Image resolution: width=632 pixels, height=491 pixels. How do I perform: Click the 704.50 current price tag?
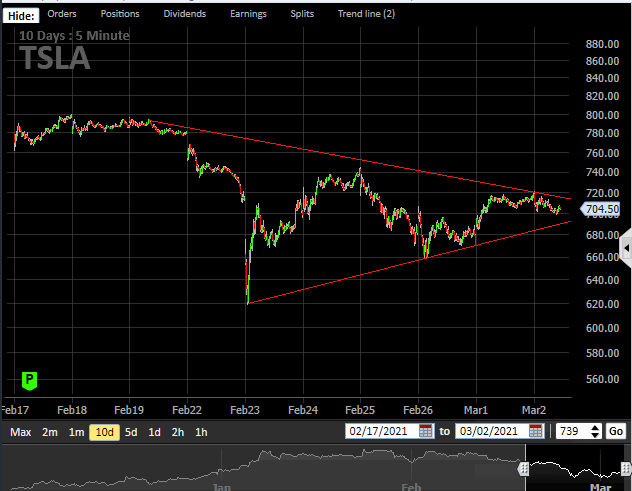(600, 209)
